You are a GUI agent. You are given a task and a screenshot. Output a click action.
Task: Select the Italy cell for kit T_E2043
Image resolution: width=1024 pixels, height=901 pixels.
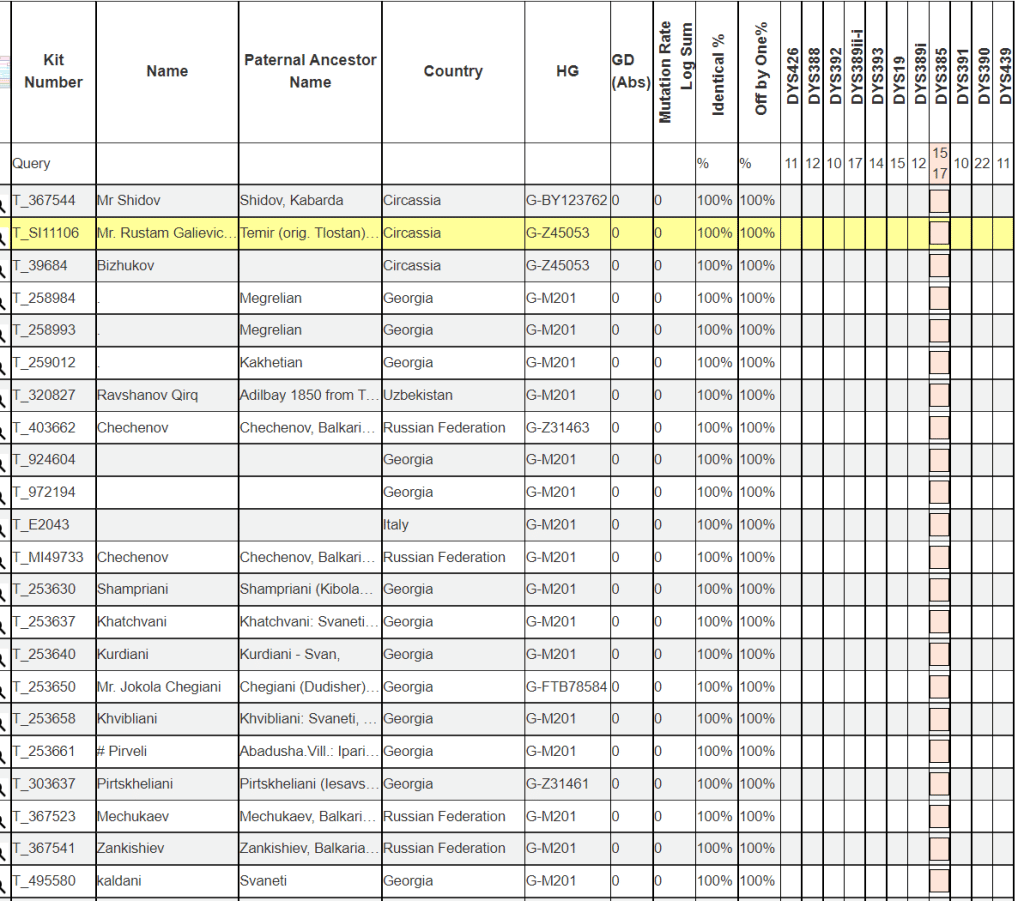396,525
